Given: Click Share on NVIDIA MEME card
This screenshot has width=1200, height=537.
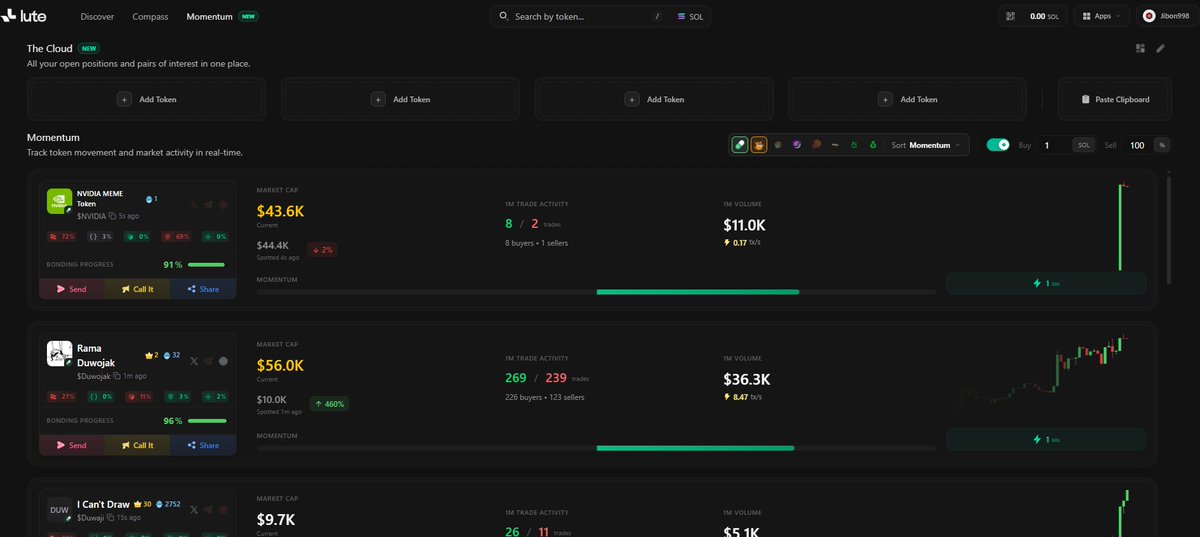Looking at the screenshot, I should tap(203, 289).
